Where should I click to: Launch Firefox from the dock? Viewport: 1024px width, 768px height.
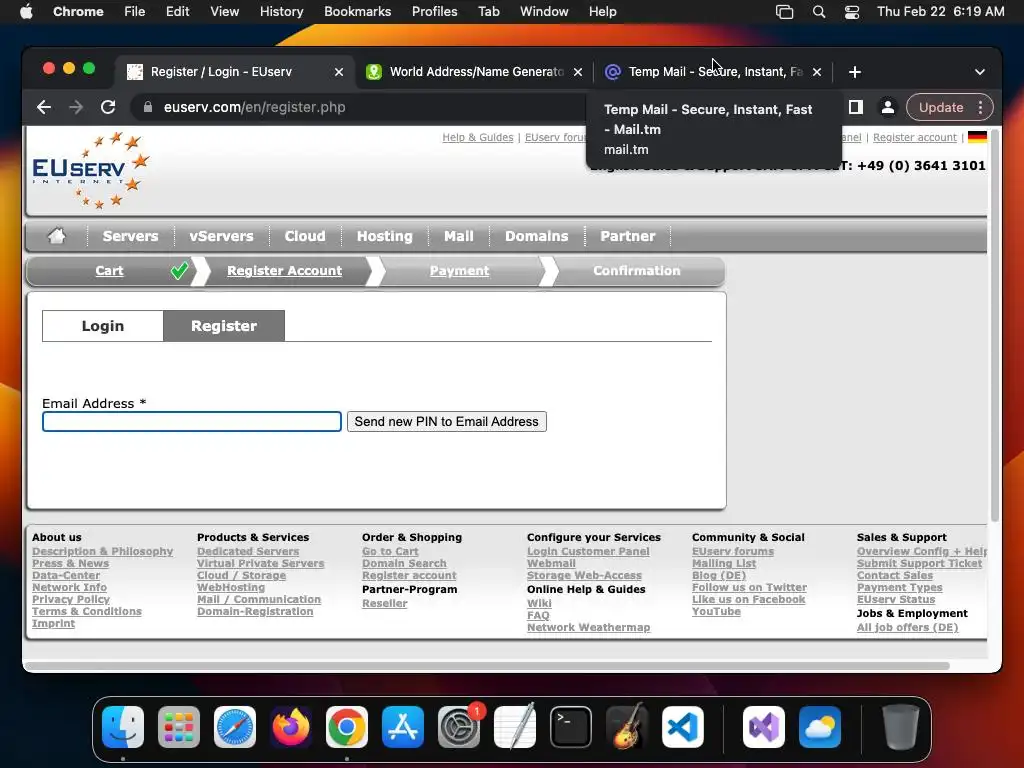[291, 727]
